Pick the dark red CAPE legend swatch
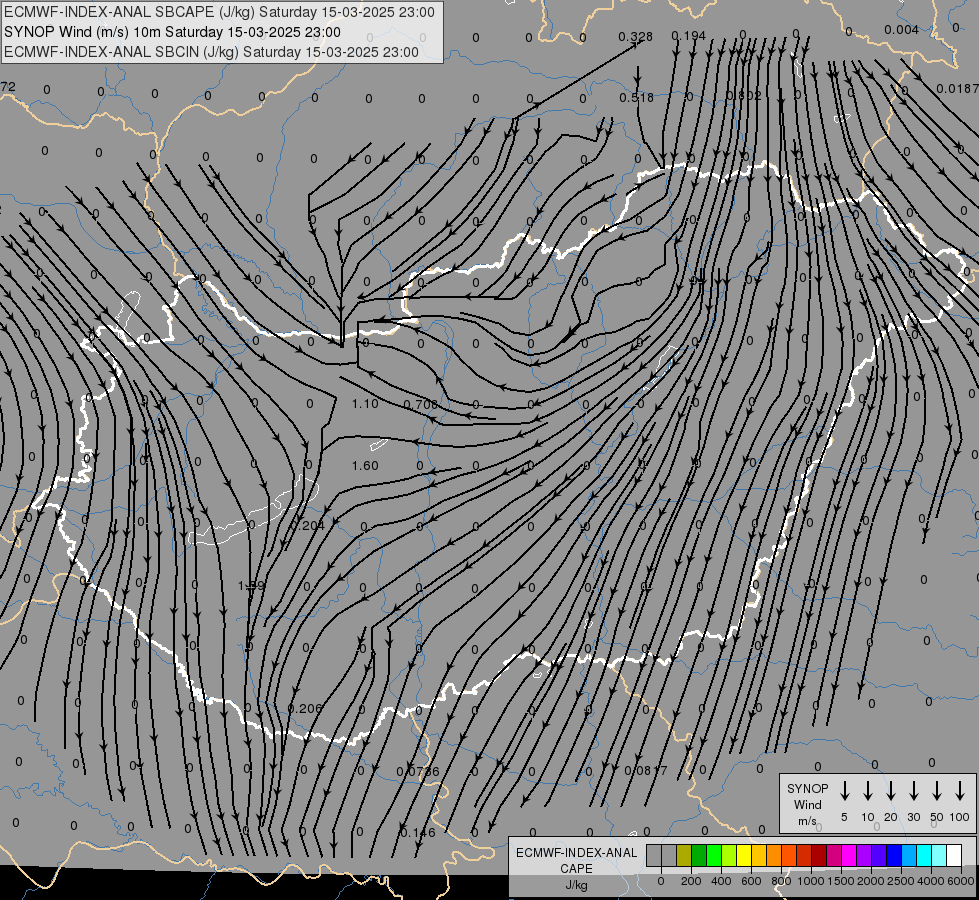This screenshot has width=979, height=900. point(819,855)
